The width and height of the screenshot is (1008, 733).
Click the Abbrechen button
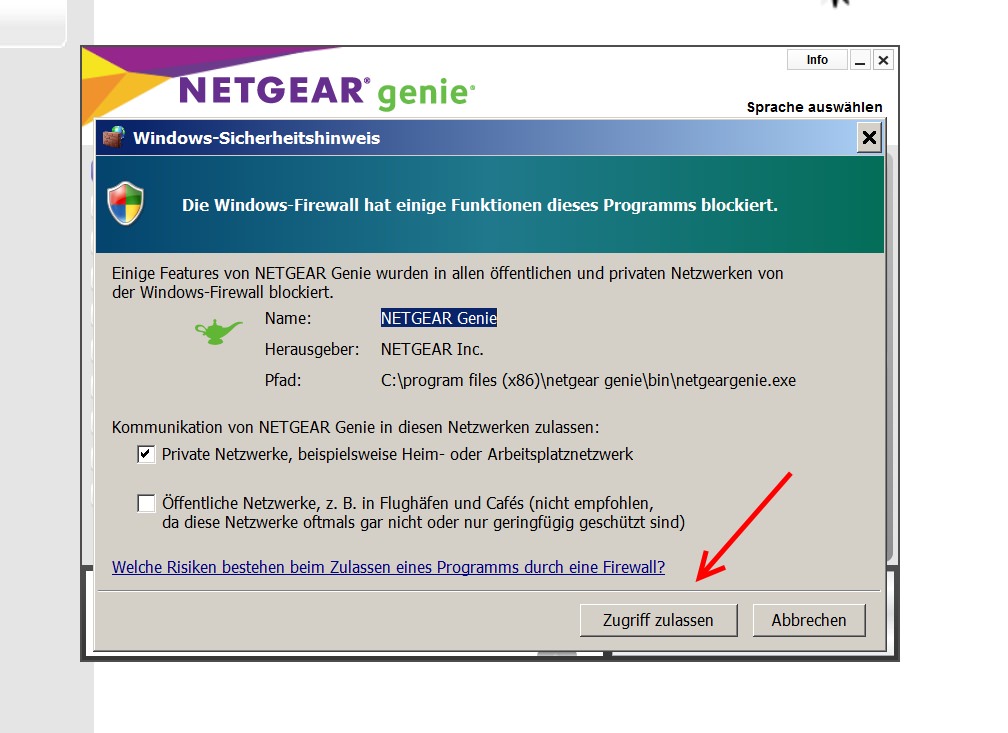pyautogui.click(x=809, y=620)
